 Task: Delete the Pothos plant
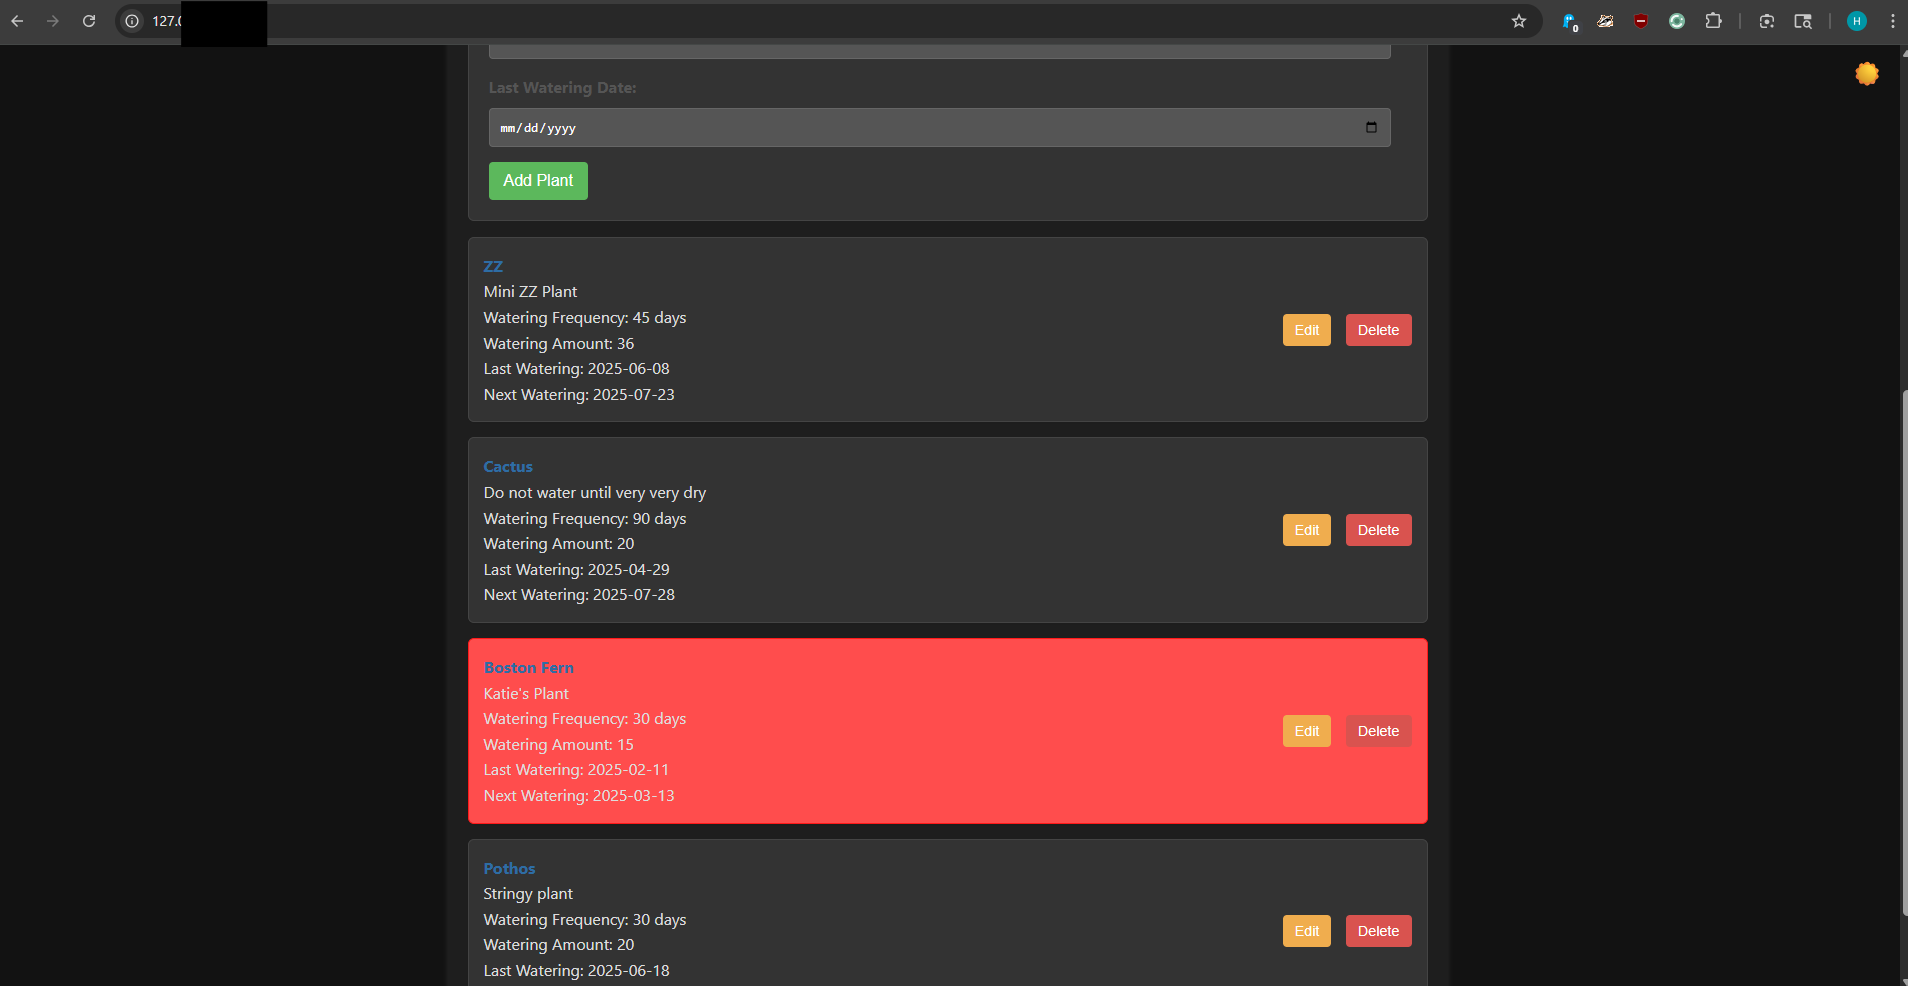coord(1378,931)
